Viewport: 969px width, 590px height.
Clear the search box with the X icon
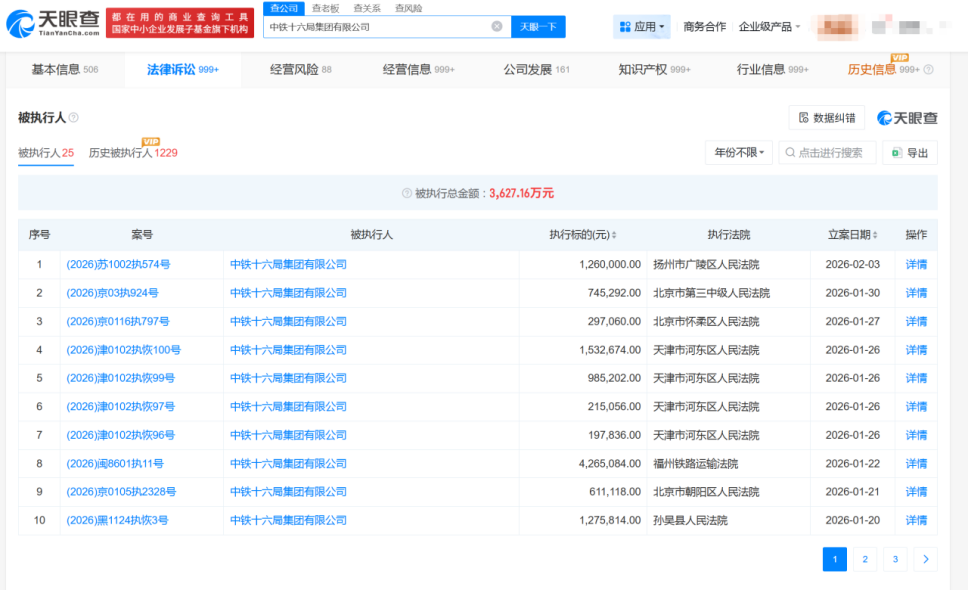pos(497,27)
